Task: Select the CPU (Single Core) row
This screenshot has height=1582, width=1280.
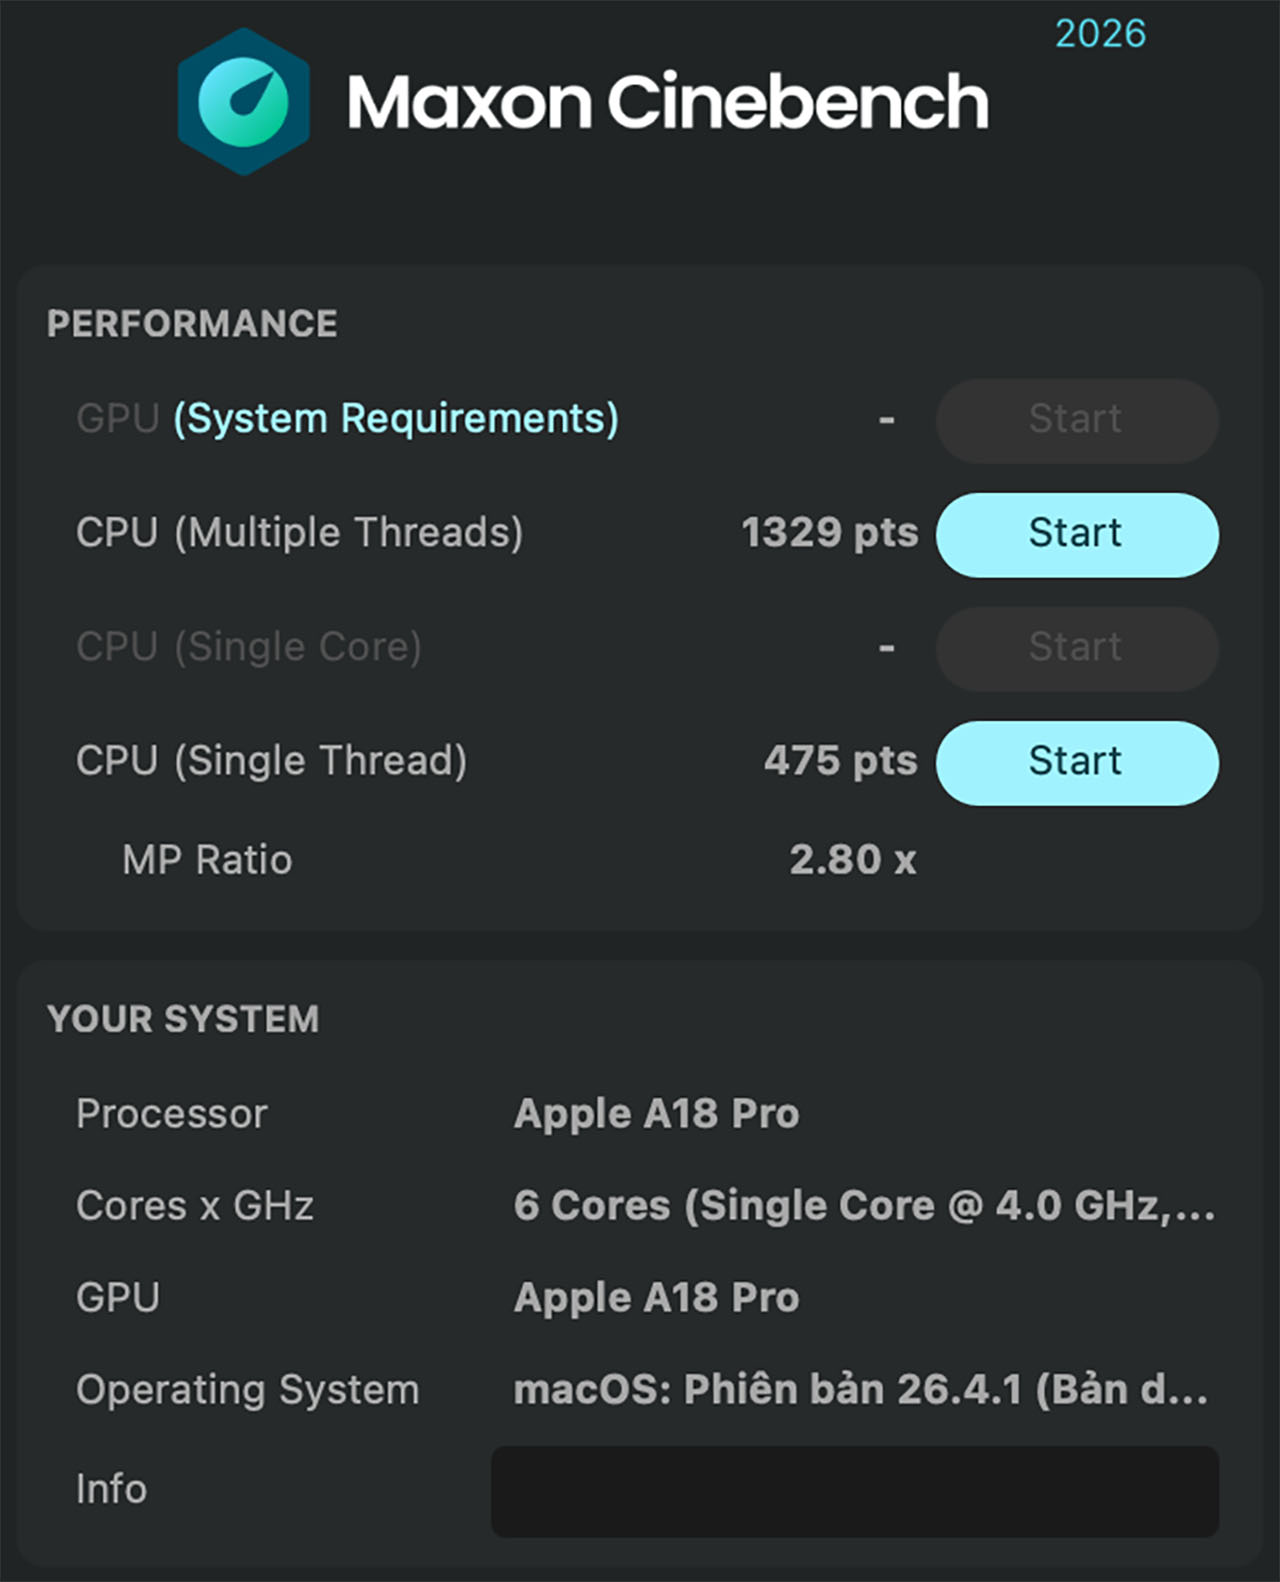Action: coord(248,646)
